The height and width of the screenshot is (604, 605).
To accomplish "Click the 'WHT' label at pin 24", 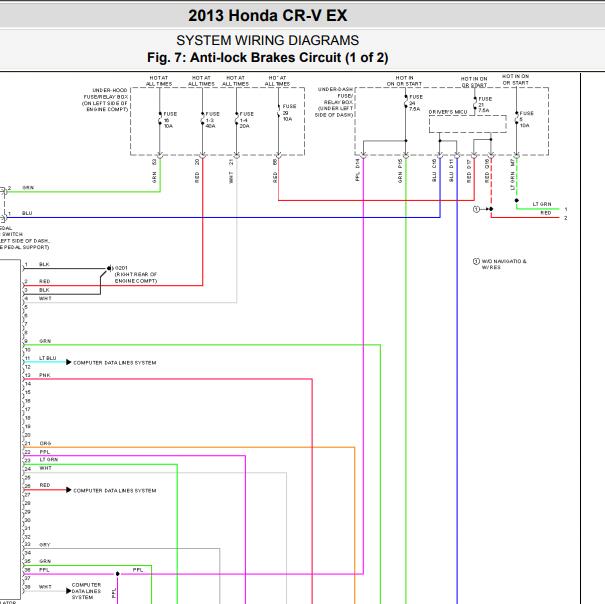I will [x=46, y=469].
